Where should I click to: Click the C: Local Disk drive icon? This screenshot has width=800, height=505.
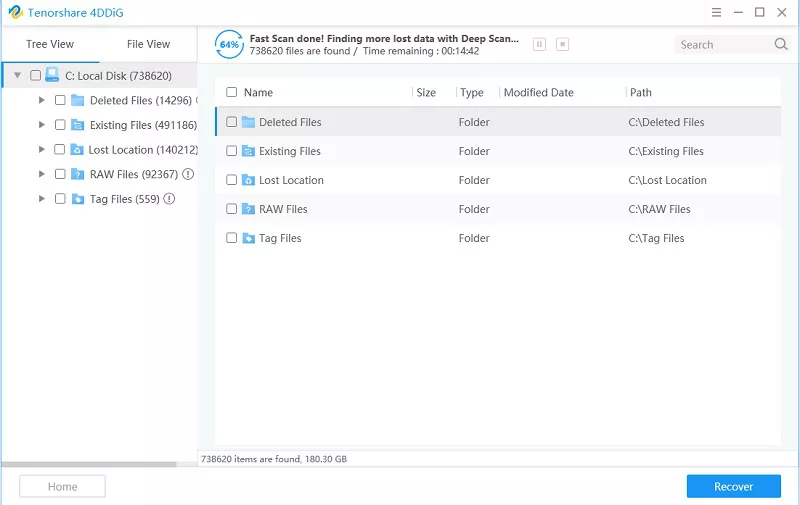pos(52,75)
